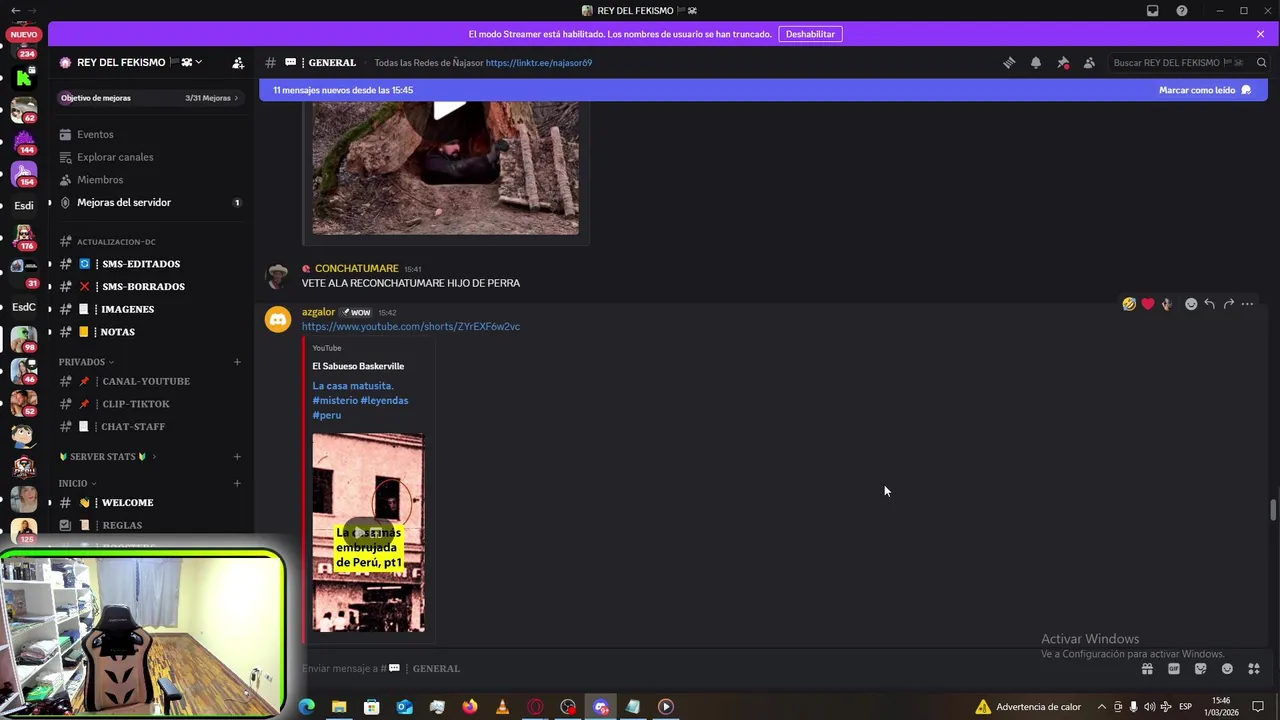Reply to azgalor's message with reply arrow
Image resolution: width=1280 pixels, height=720 pixels.
1210,304
